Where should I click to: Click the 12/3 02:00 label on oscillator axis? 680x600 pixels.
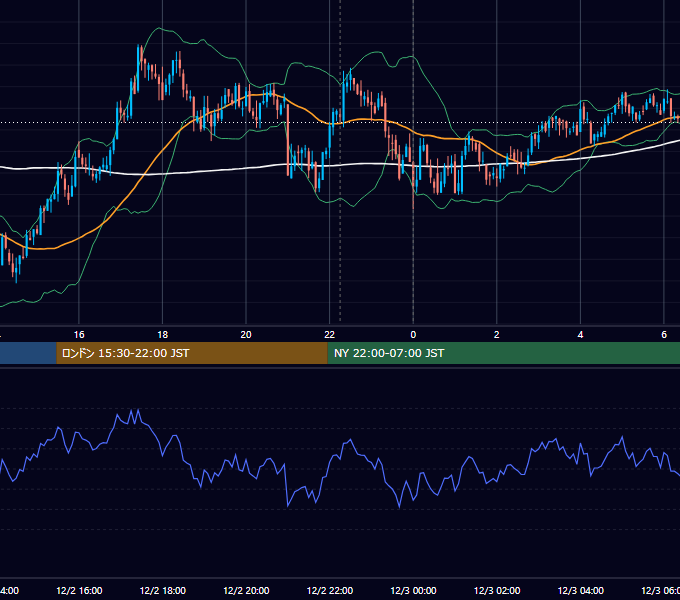click(497, 591)
